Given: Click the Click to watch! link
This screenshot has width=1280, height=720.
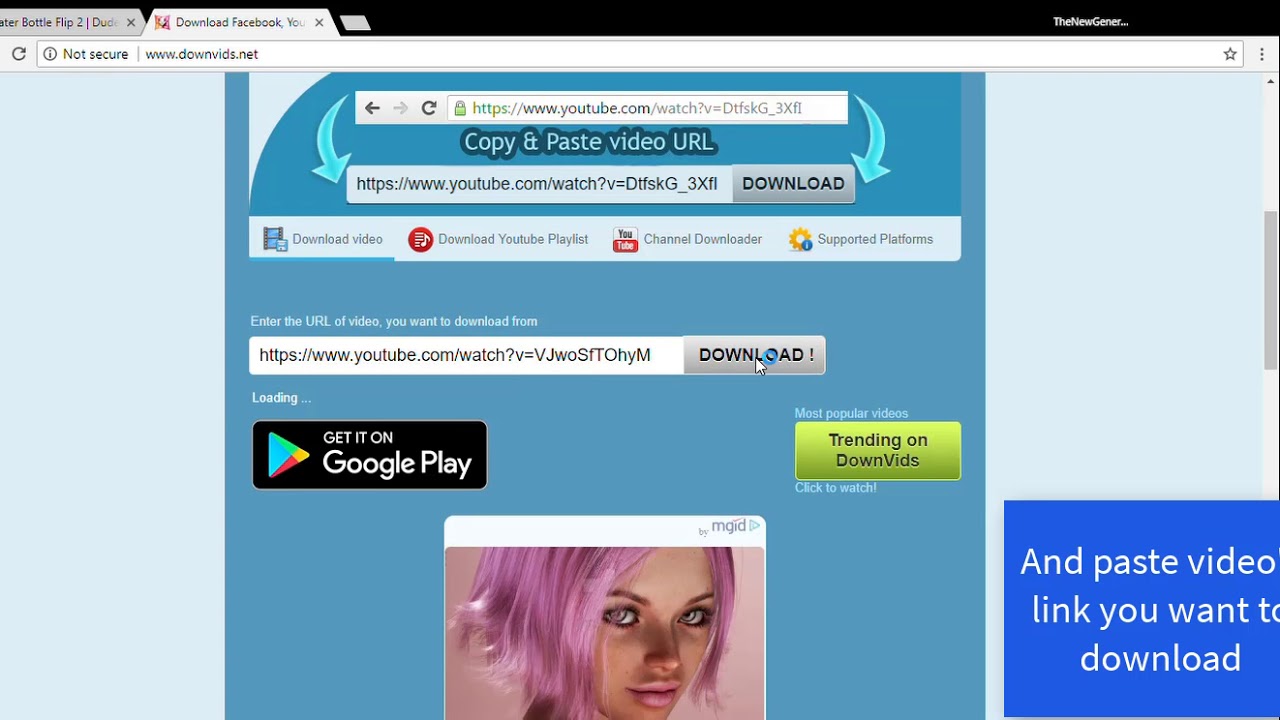Looking at the screenshot, I should tap(835, 488).
